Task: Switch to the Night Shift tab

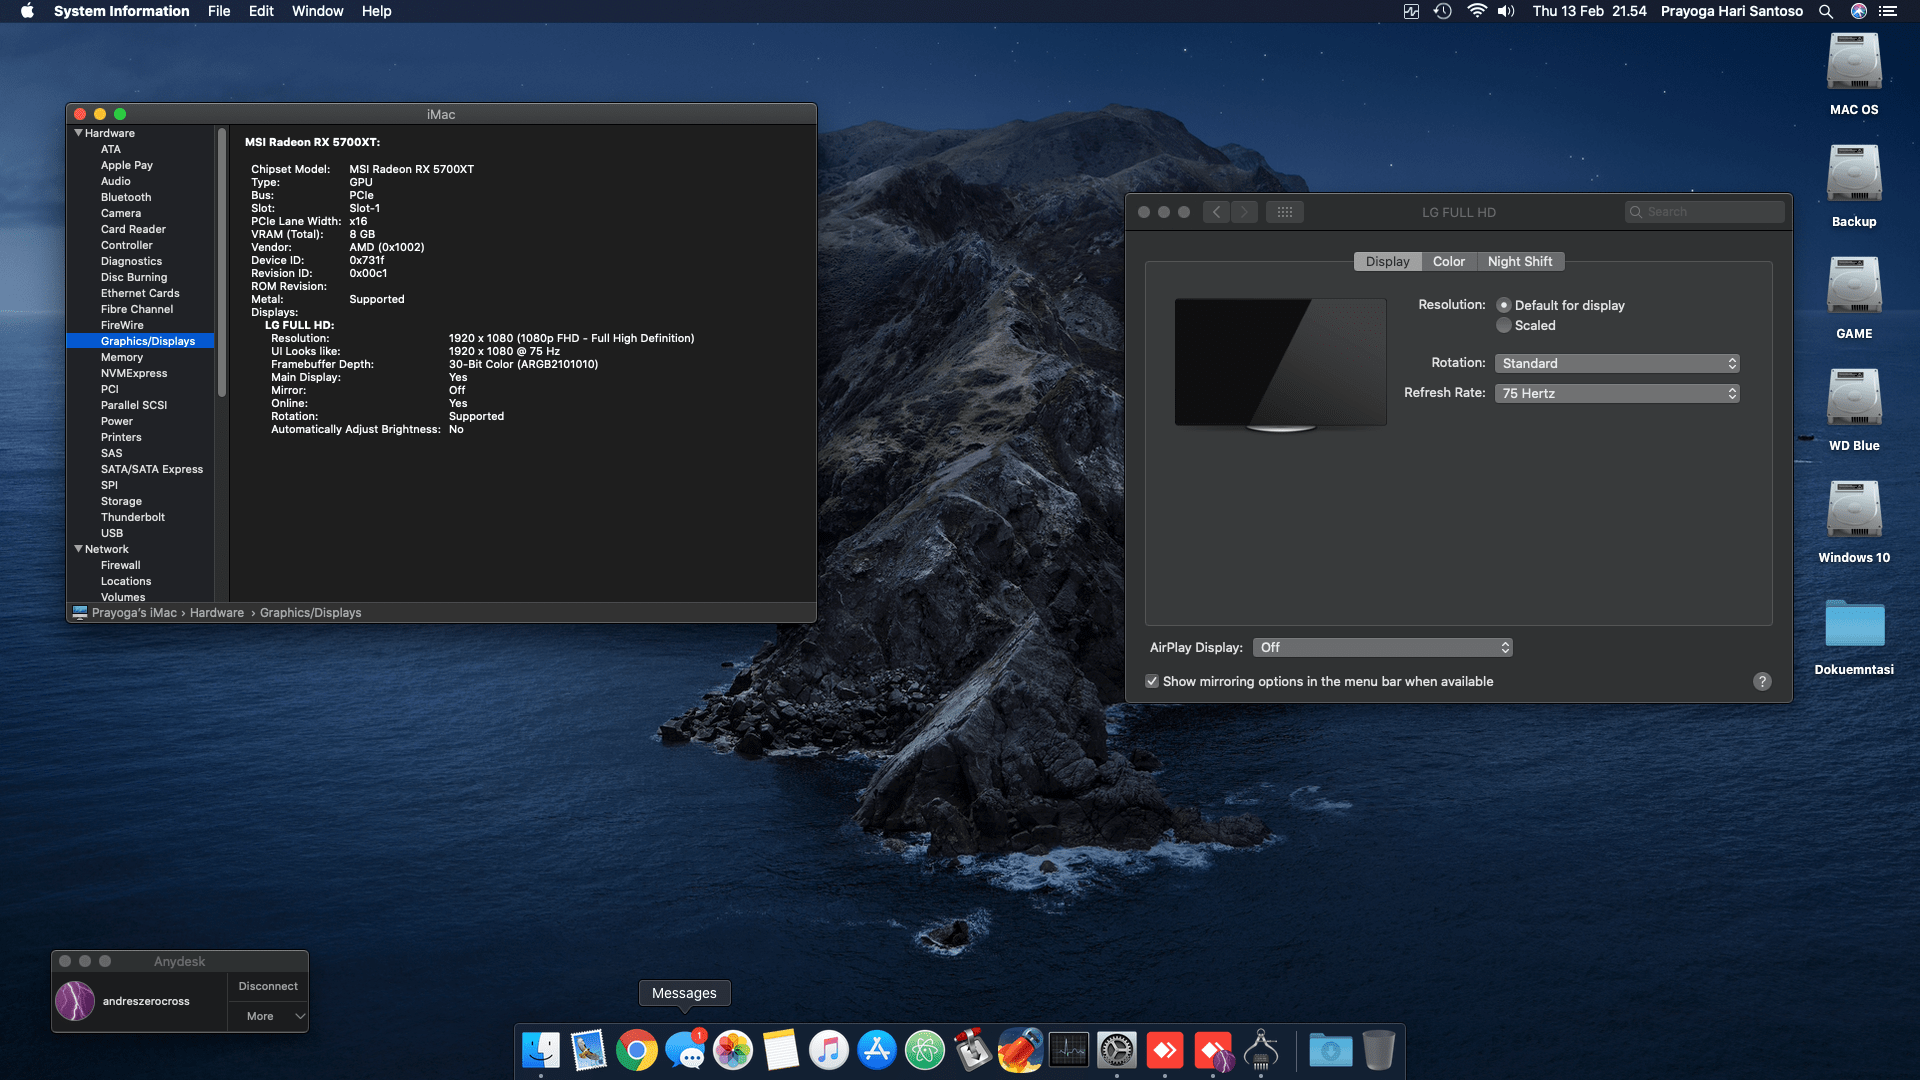Action: [1520, 261]
